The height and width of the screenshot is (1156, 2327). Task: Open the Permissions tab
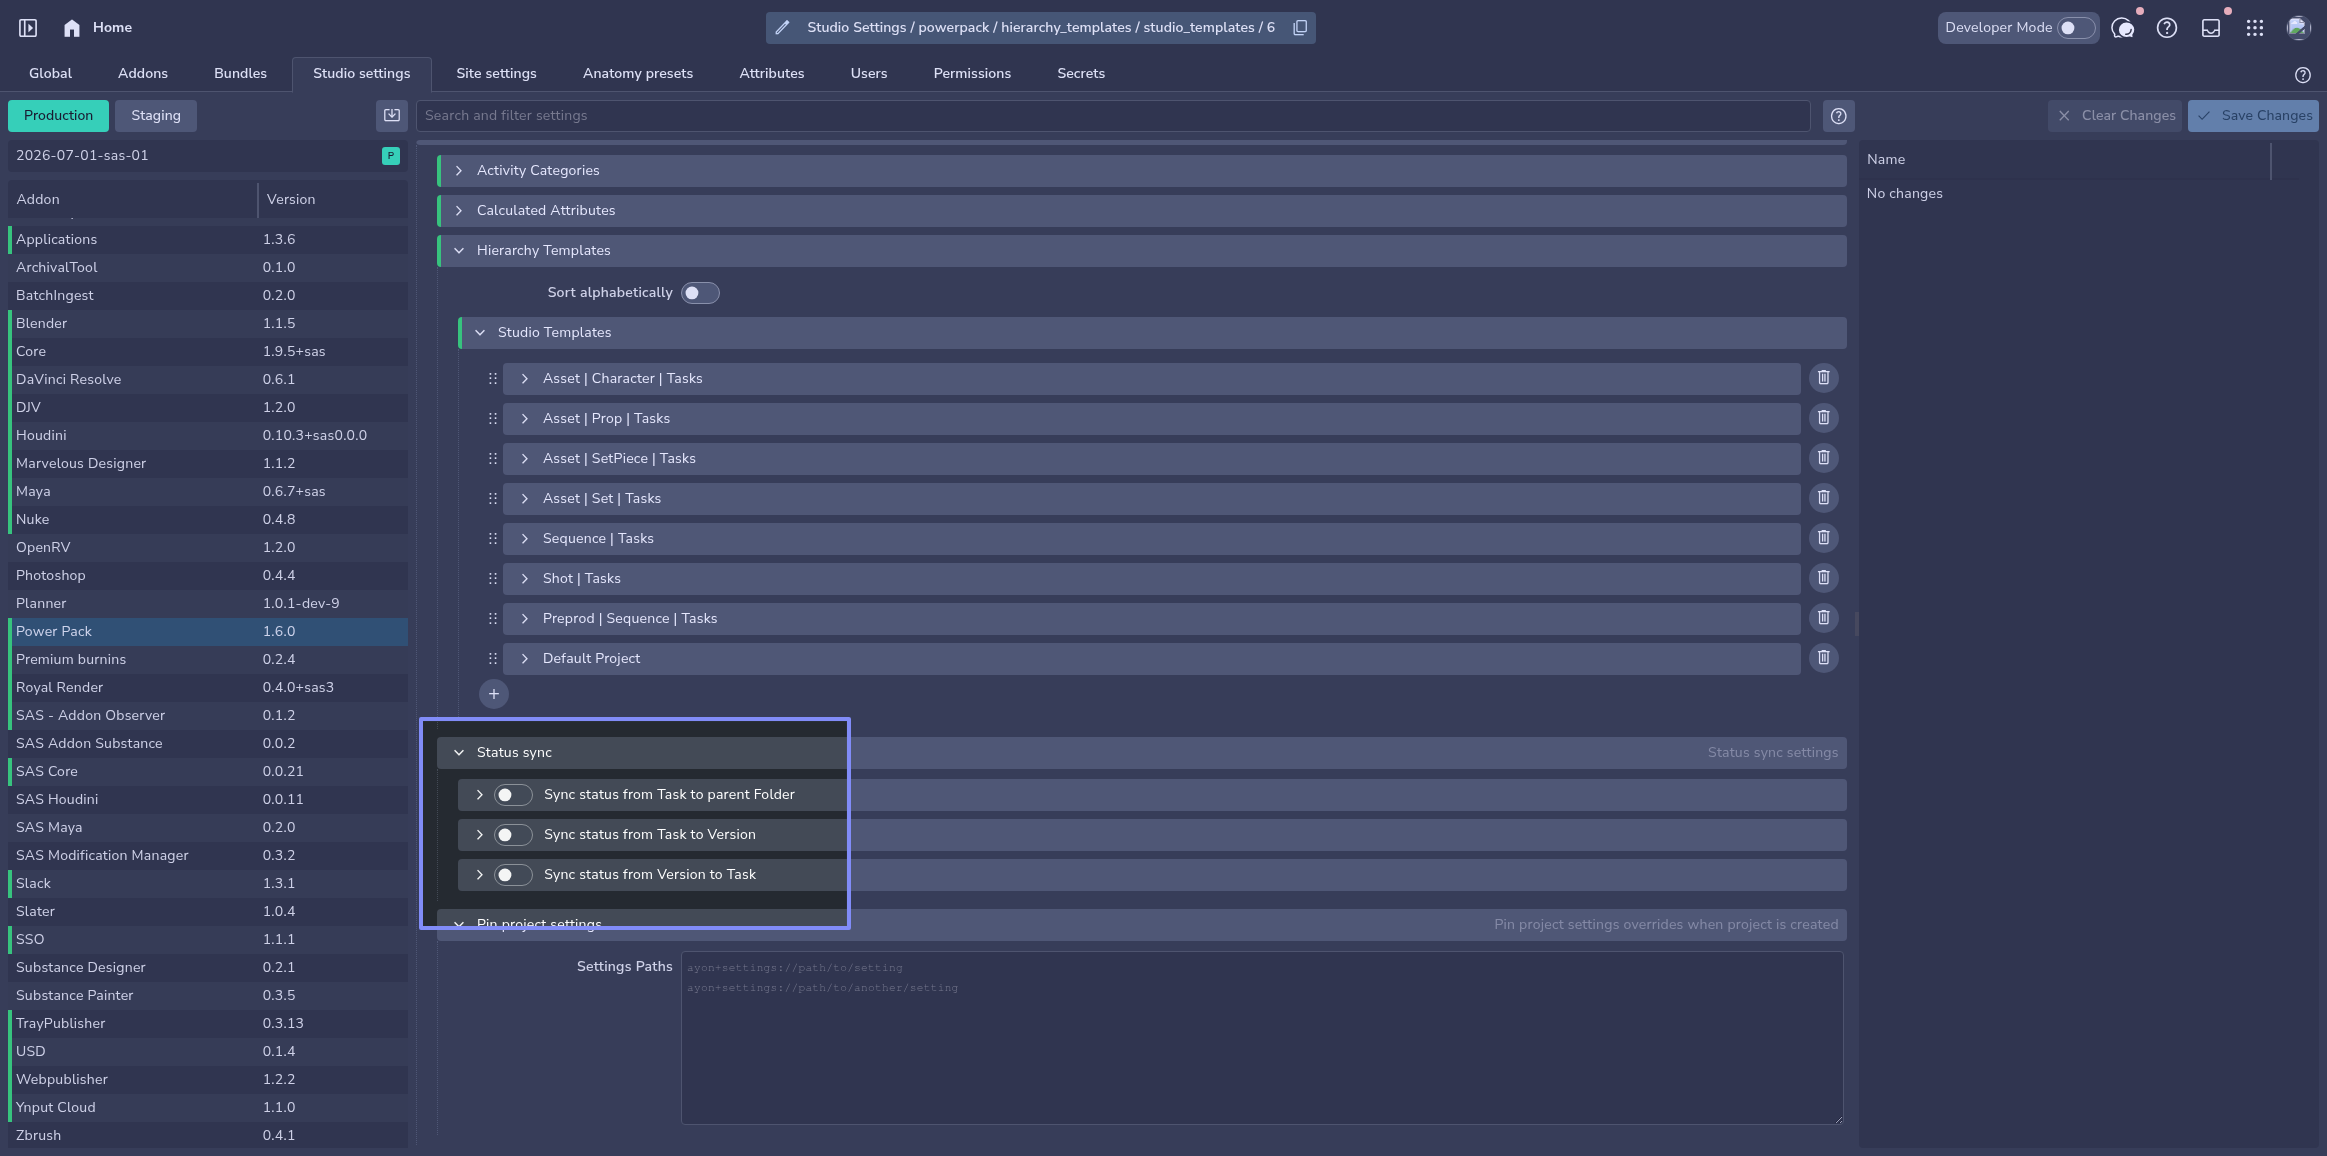972,74
